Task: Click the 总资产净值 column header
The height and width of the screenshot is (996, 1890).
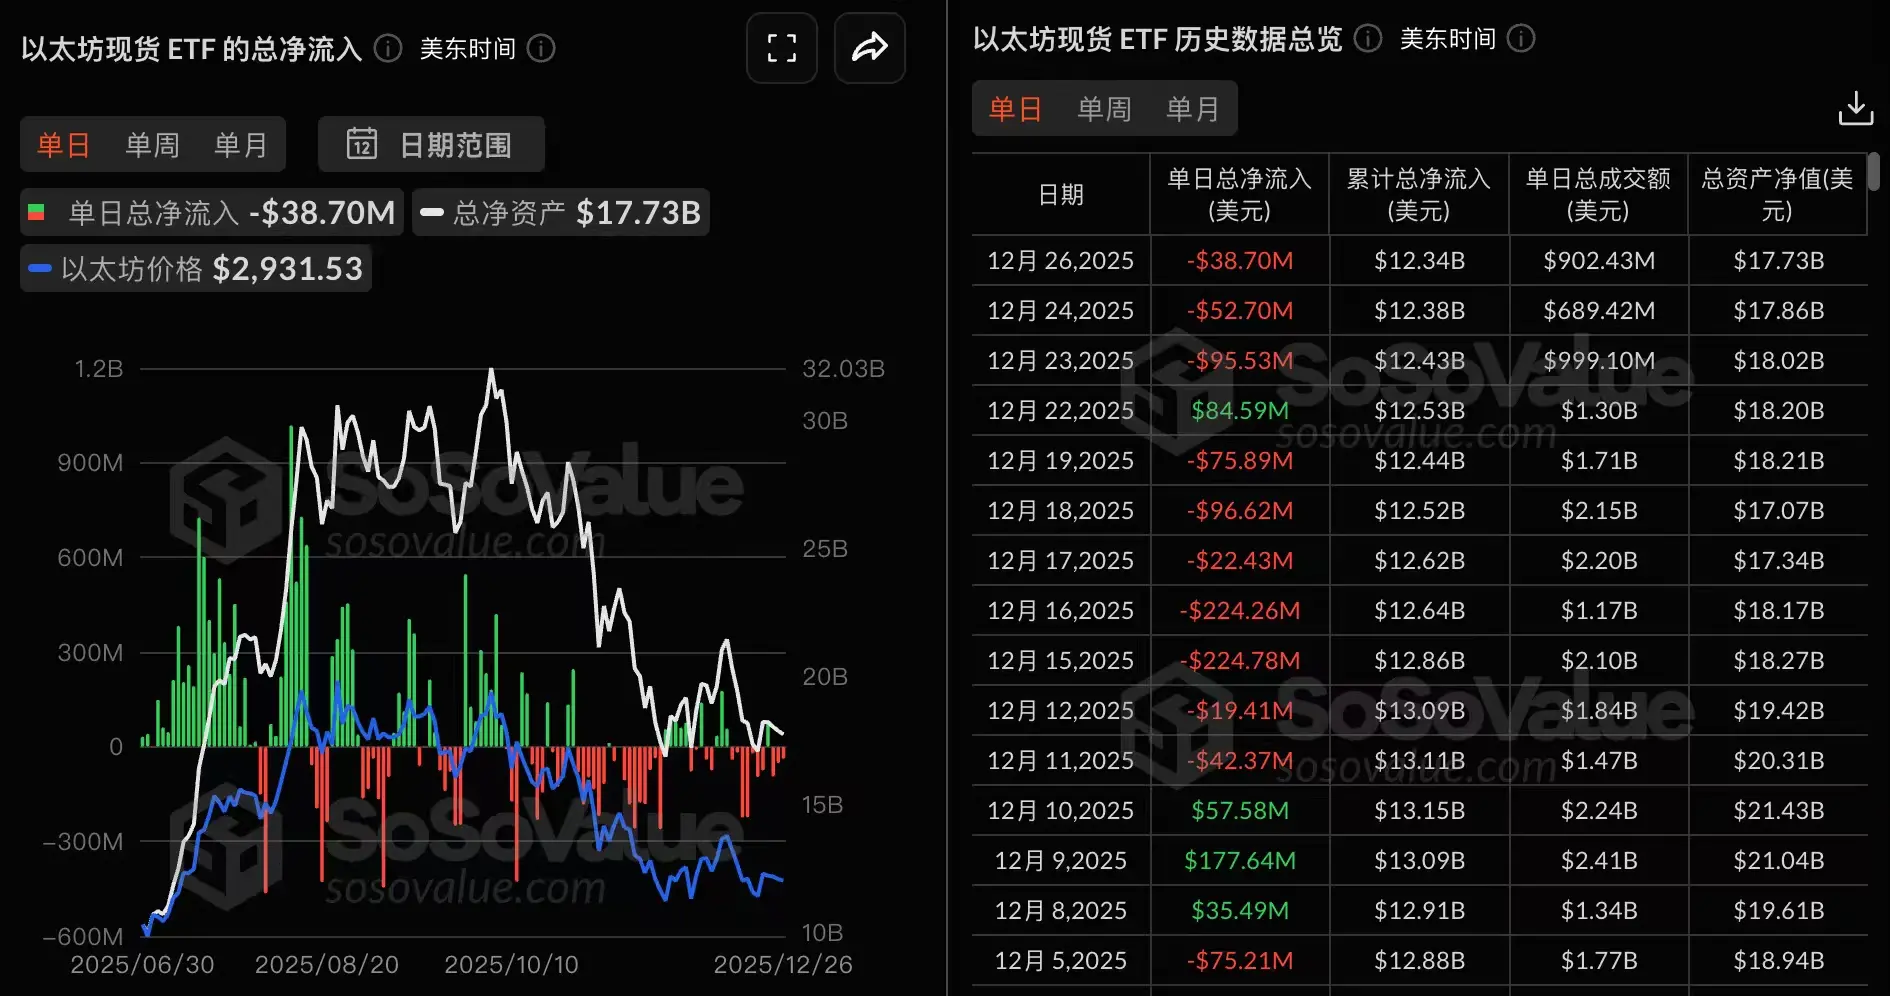Action: coord(1776,194)
